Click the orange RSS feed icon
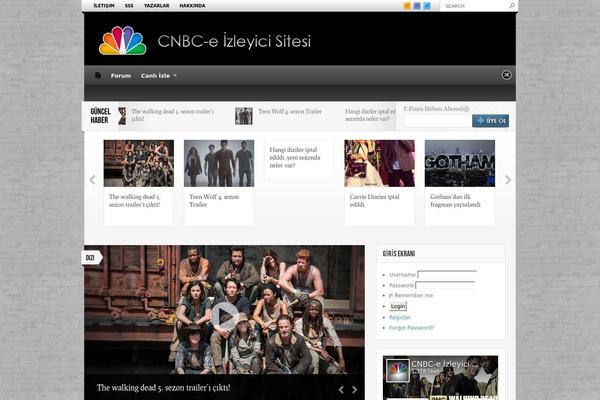The image size is (600, 400). (x=407, y=6)
